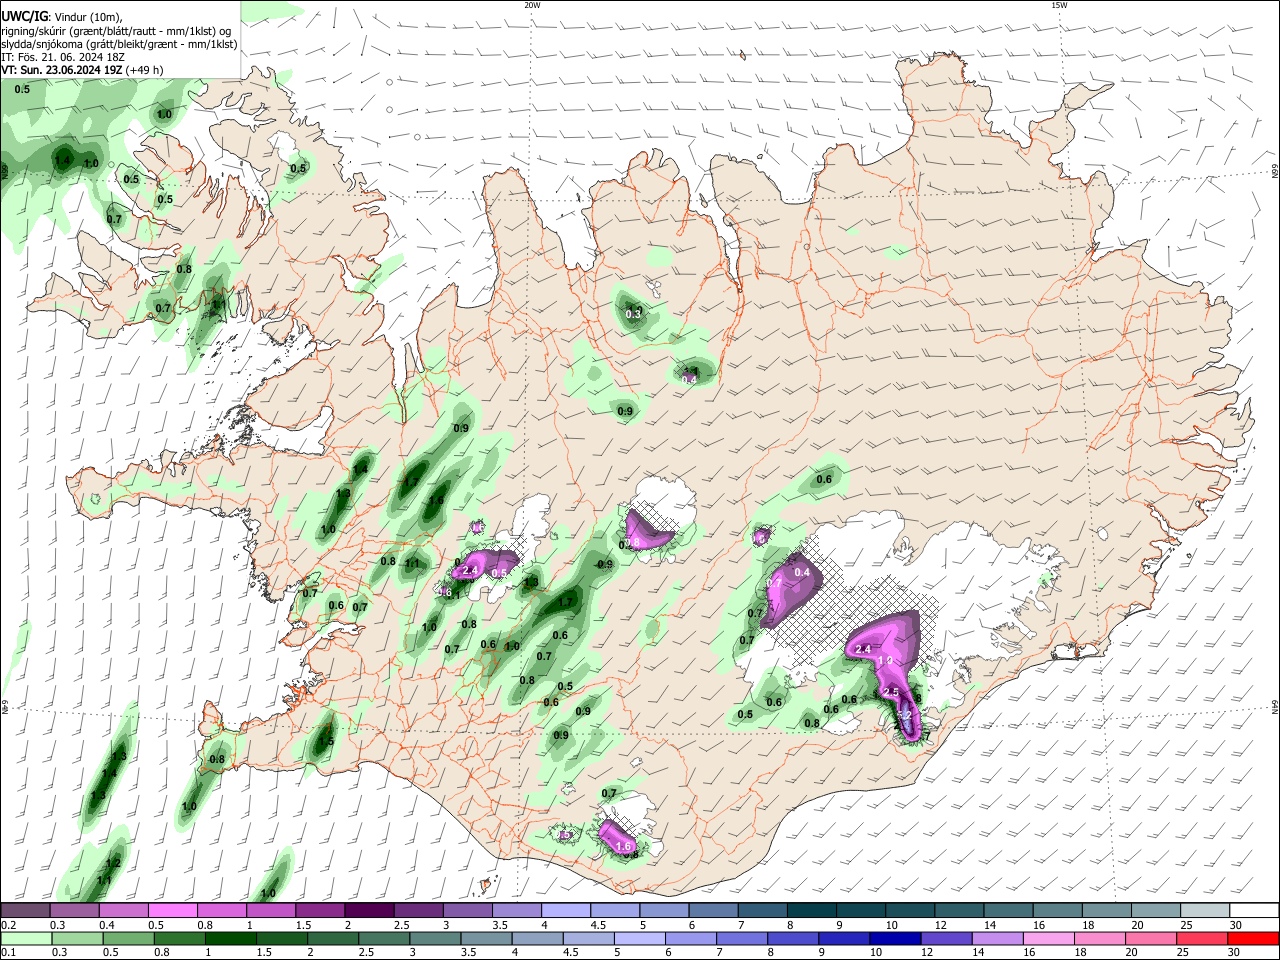Pick the light pink swatch starting at 16, lower legend
1280x960 pixels.
[x=1047, y=939]
